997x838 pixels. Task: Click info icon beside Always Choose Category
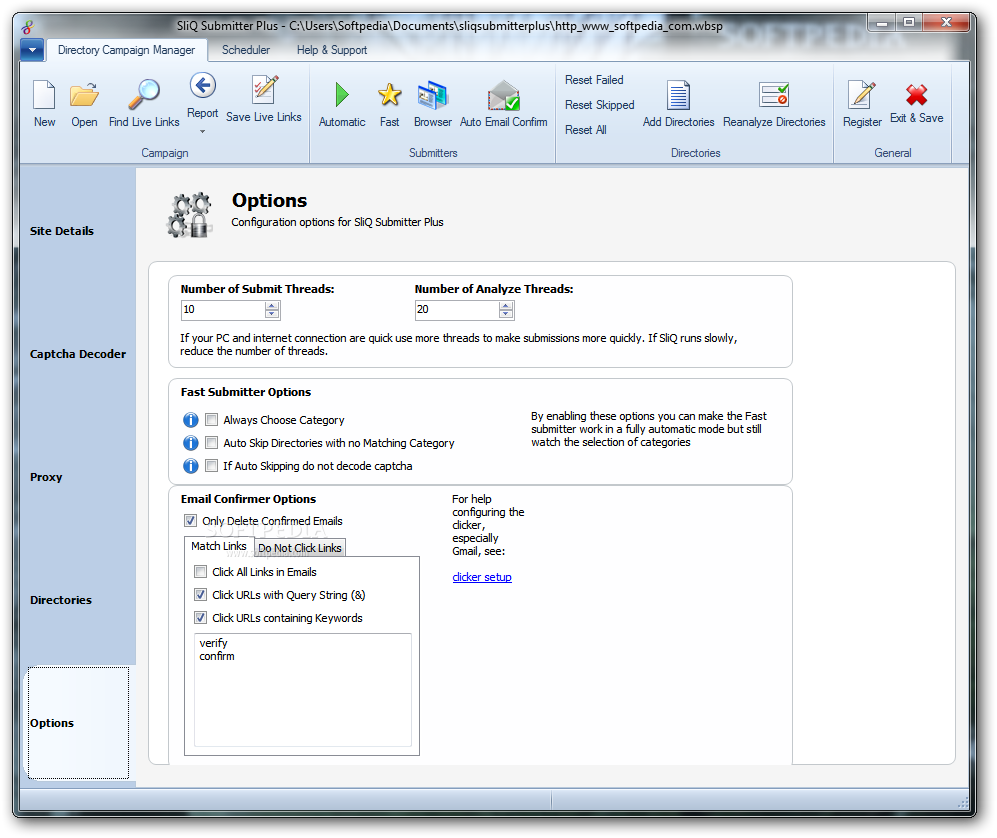pyautogui.click(x=191, y=420)
